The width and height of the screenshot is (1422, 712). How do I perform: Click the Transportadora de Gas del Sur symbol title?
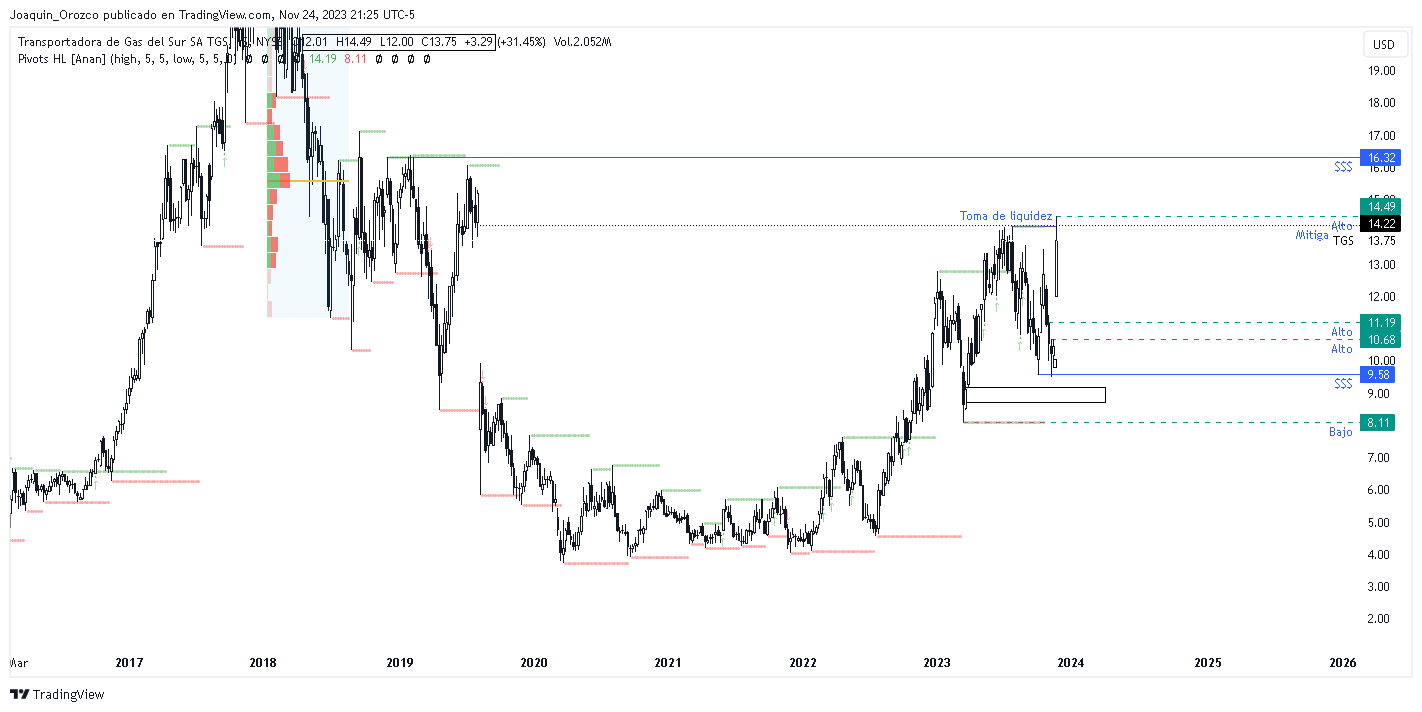click(x=123, y=42)
